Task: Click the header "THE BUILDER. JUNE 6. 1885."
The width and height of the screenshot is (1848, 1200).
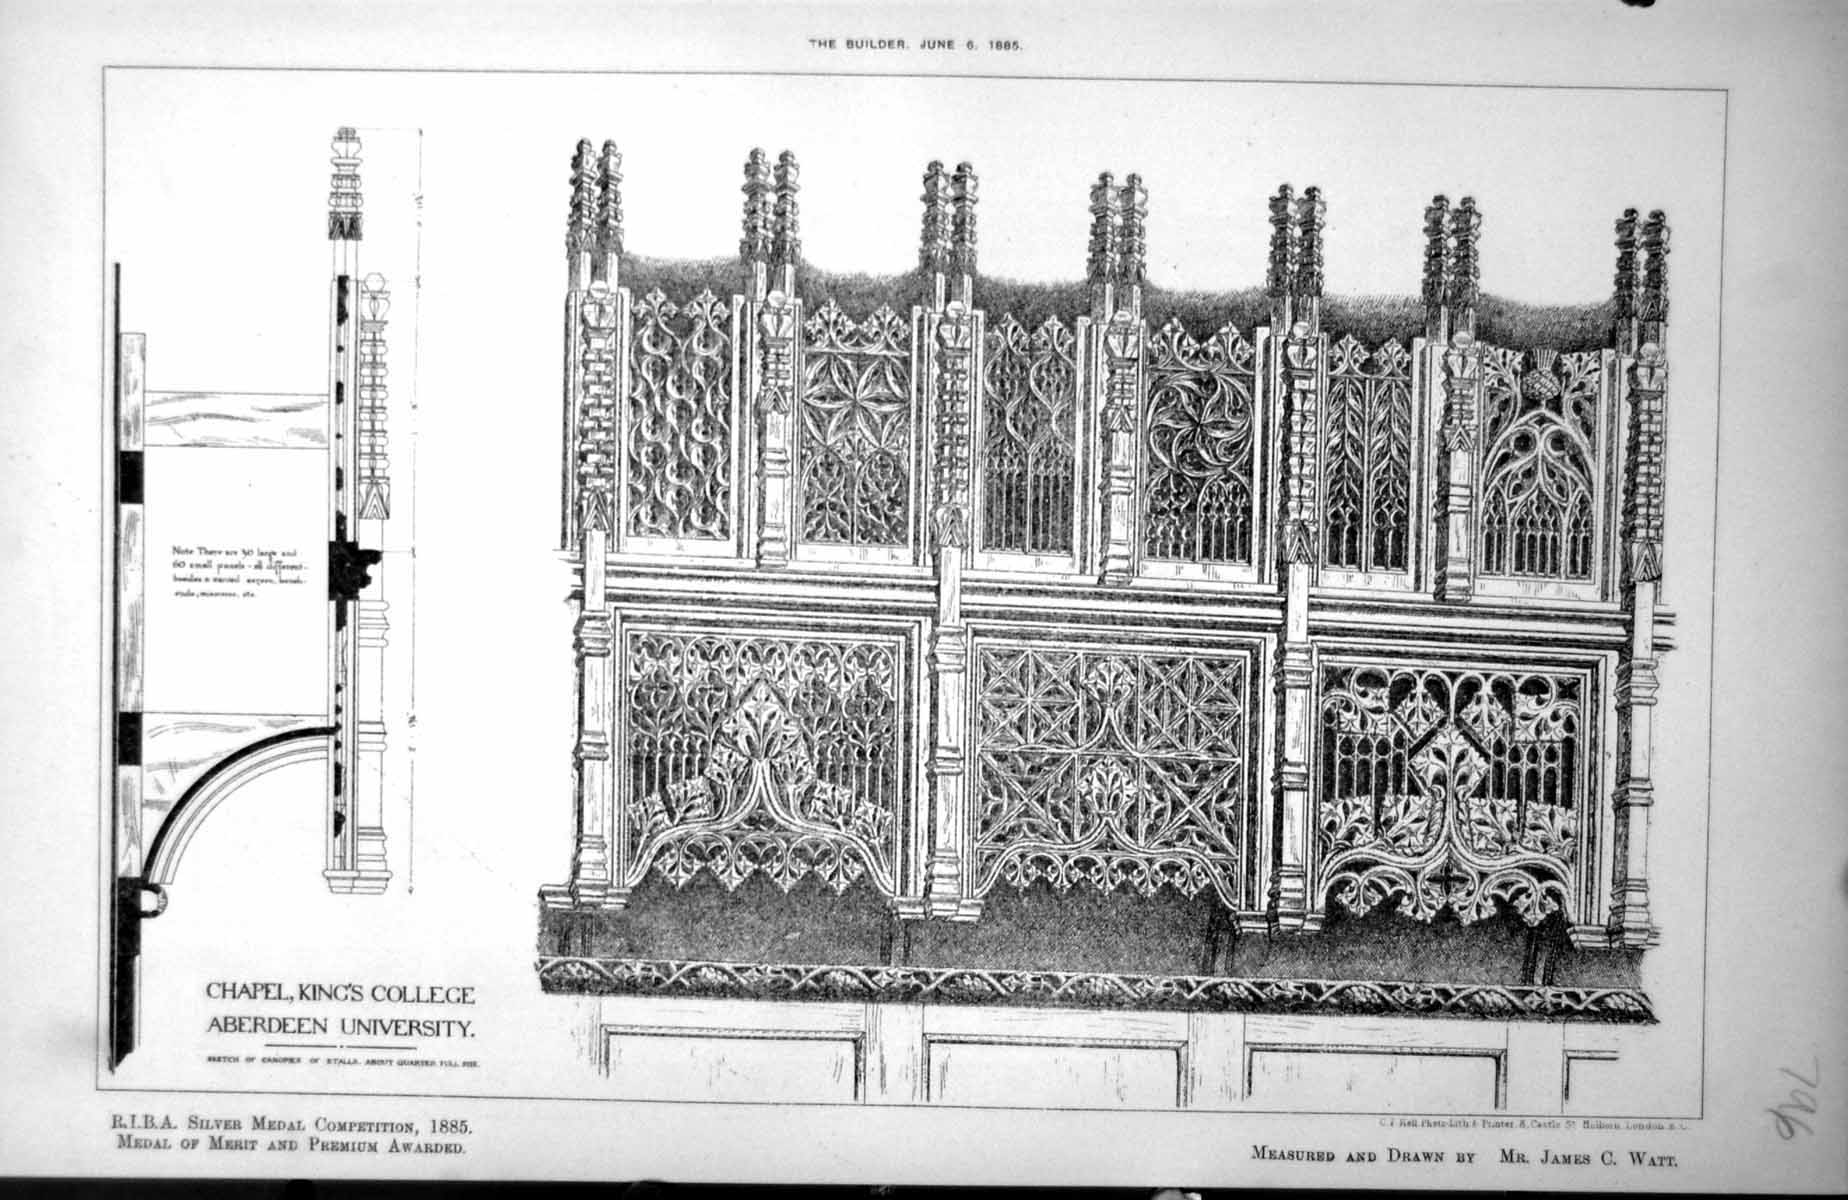Action: click(x=915, y=45)
